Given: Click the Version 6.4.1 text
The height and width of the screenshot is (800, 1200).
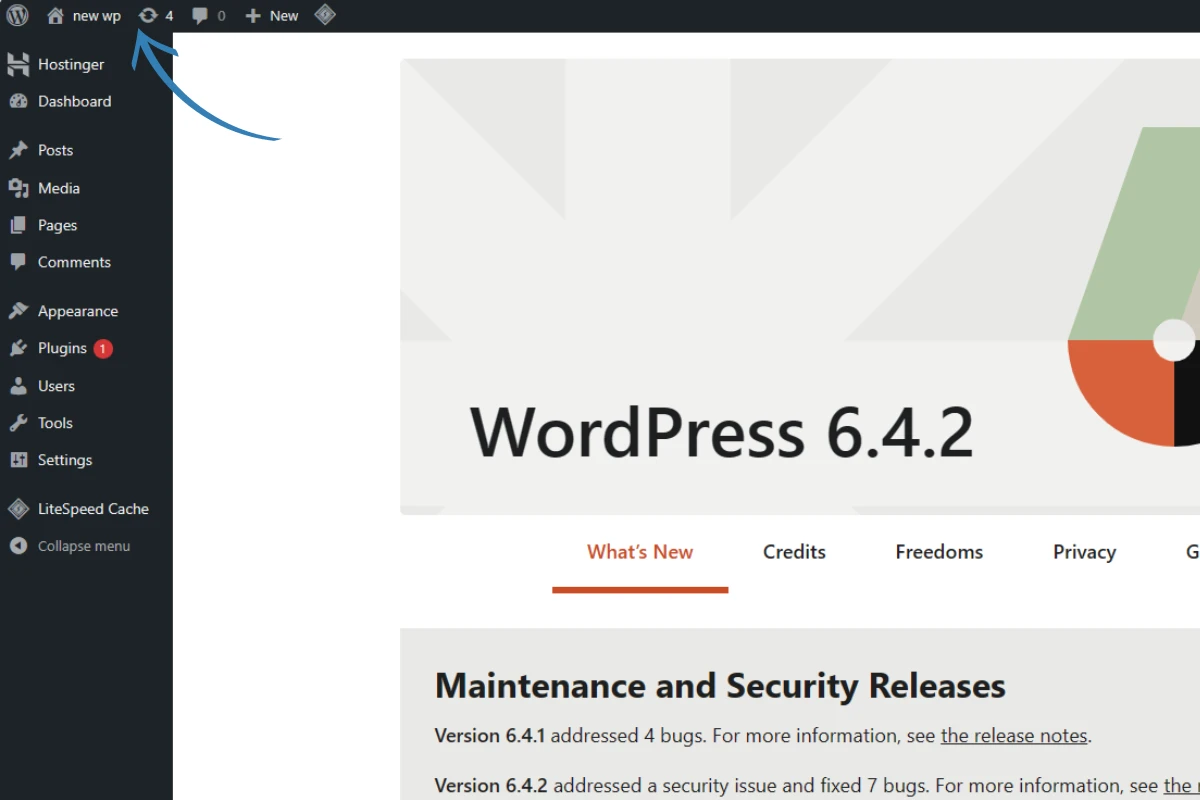Looking at the screenshot, I should pyautogui.click(x=490, y=736).
